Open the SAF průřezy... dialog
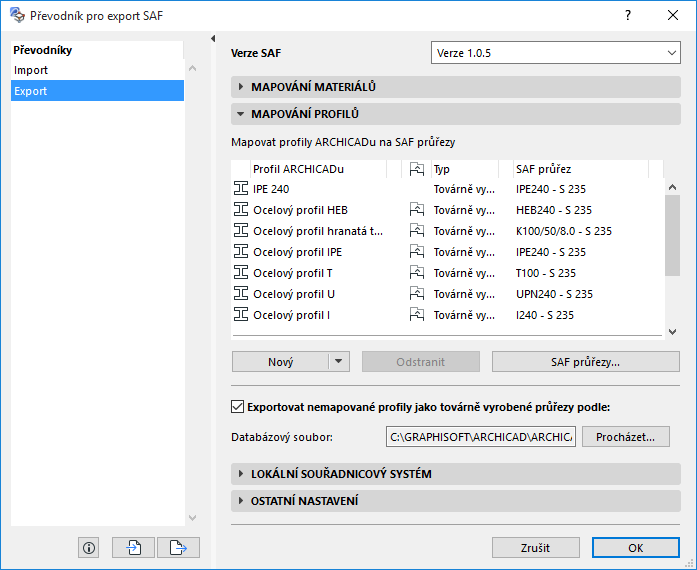This screenshot has height=570, width=697. pyautogui.click(x=585, y=361)
